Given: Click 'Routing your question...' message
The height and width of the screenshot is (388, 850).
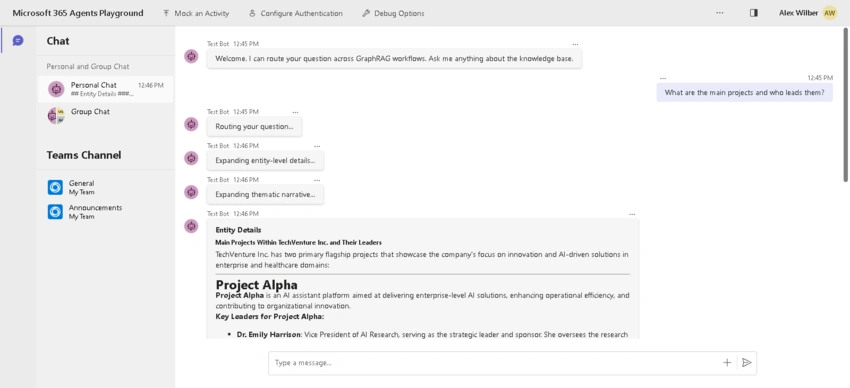Looking at the screenshot, I should 254,127.
